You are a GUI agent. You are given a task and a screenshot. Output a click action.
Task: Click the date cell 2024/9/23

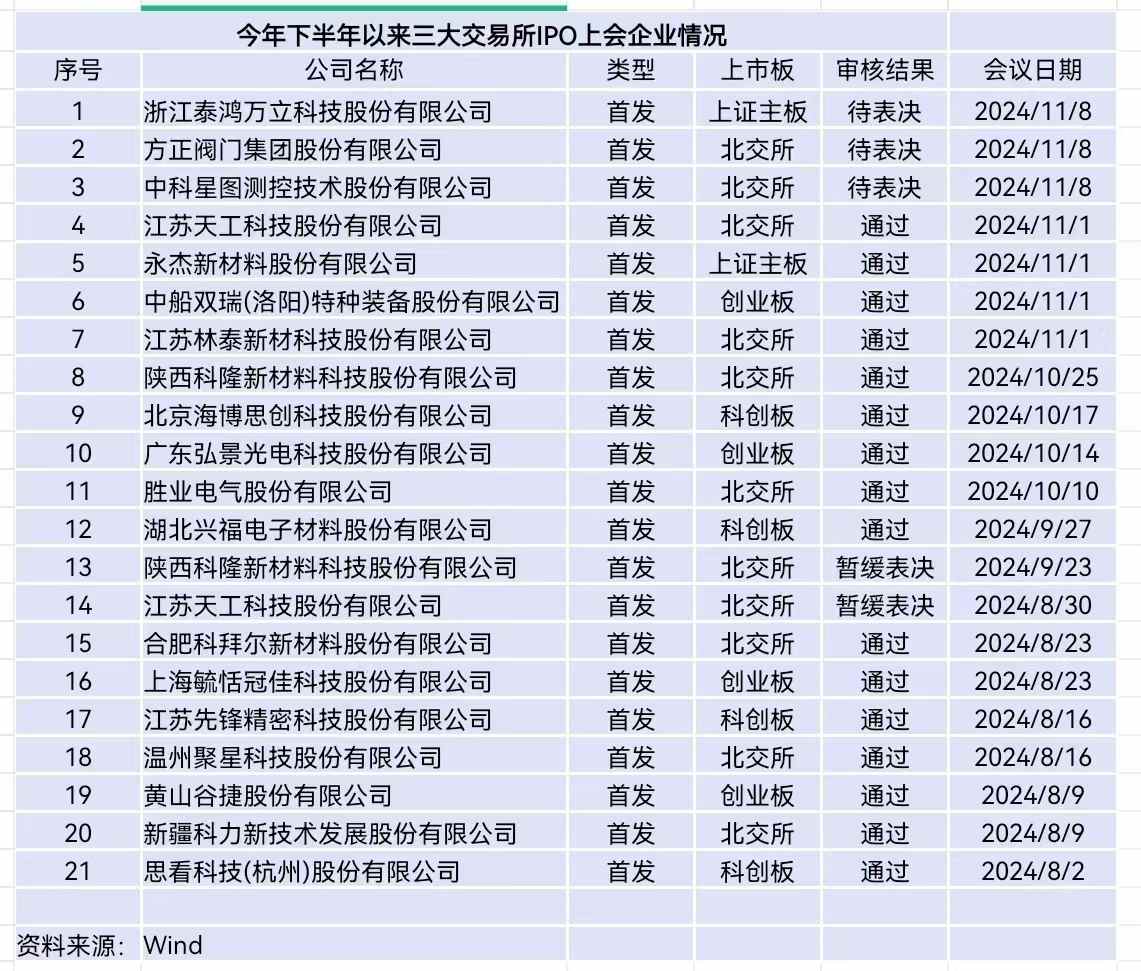1033,567
